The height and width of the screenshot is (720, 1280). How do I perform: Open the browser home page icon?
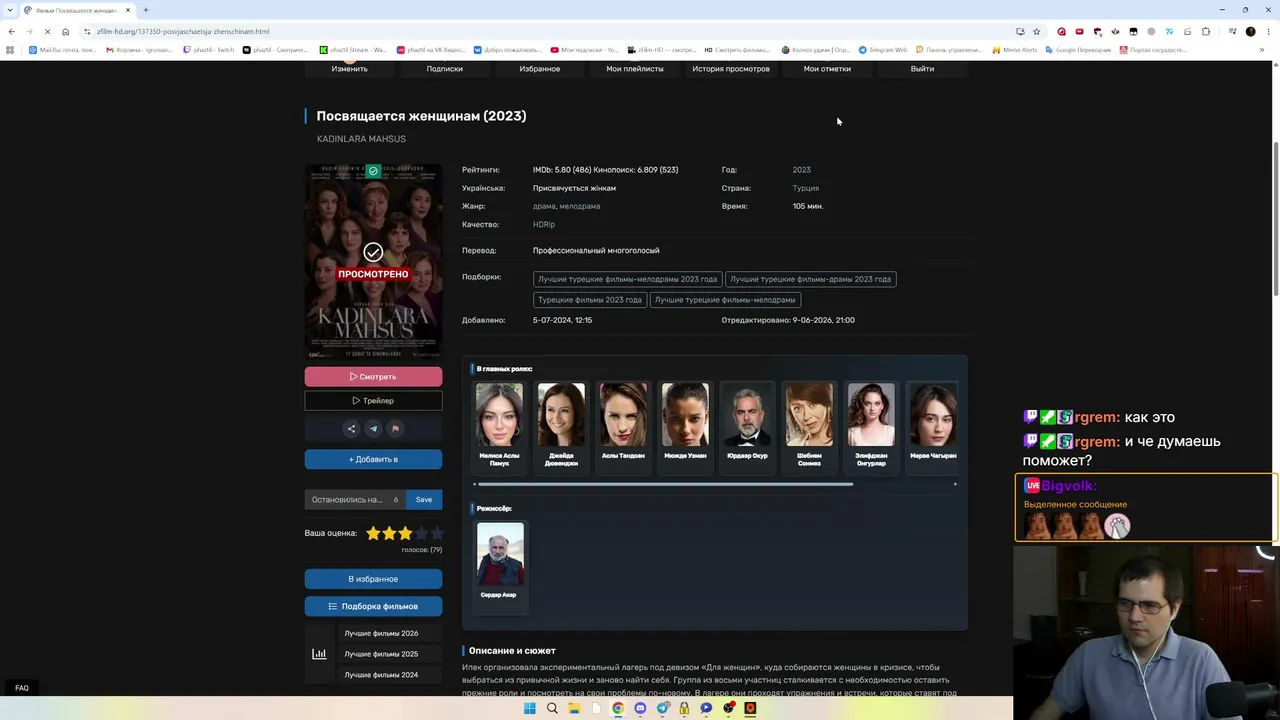point(66,31)
